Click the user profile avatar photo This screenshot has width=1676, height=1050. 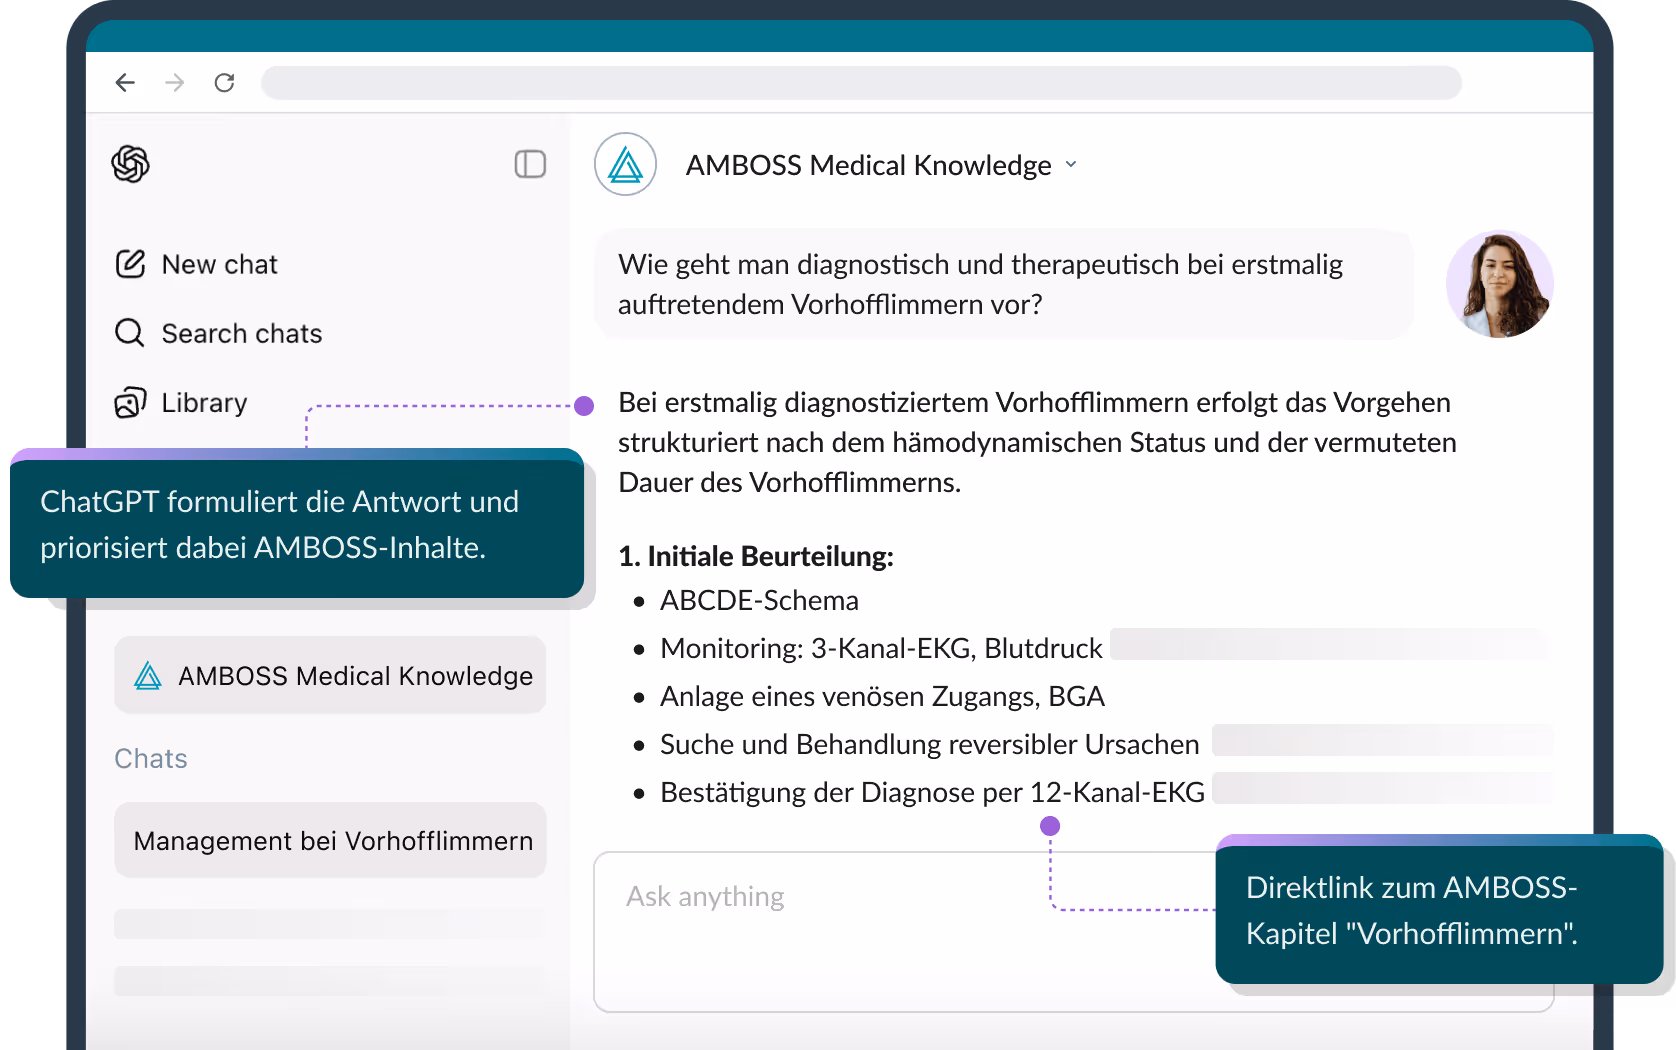(1499, 284)
